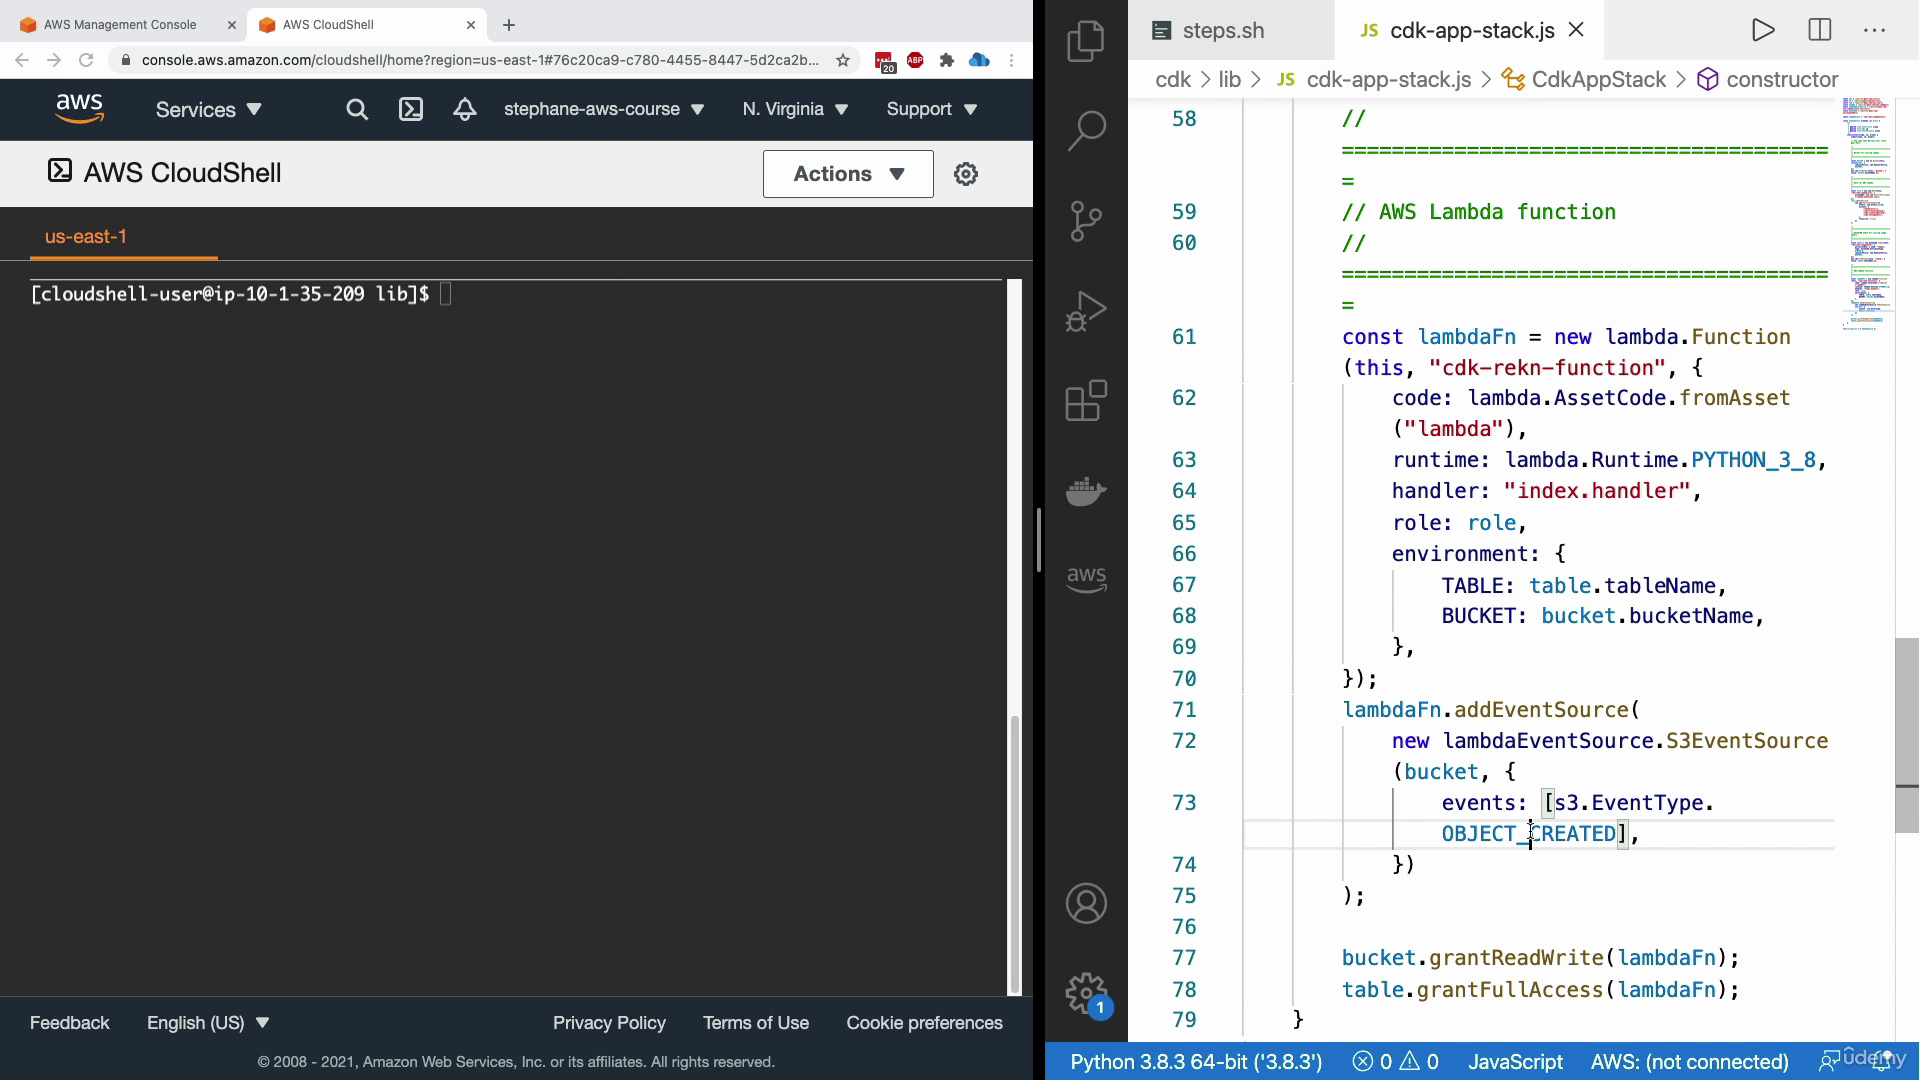Click browser address bar URL
1920x1080 pixels.
point(480,60)
